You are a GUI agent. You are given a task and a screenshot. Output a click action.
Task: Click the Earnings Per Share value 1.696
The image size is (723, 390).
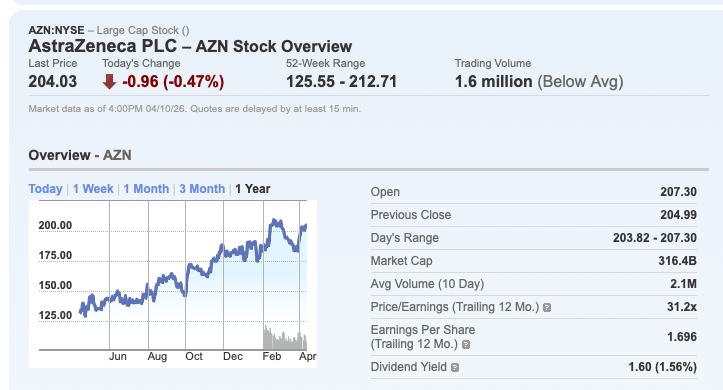point(682,337)
